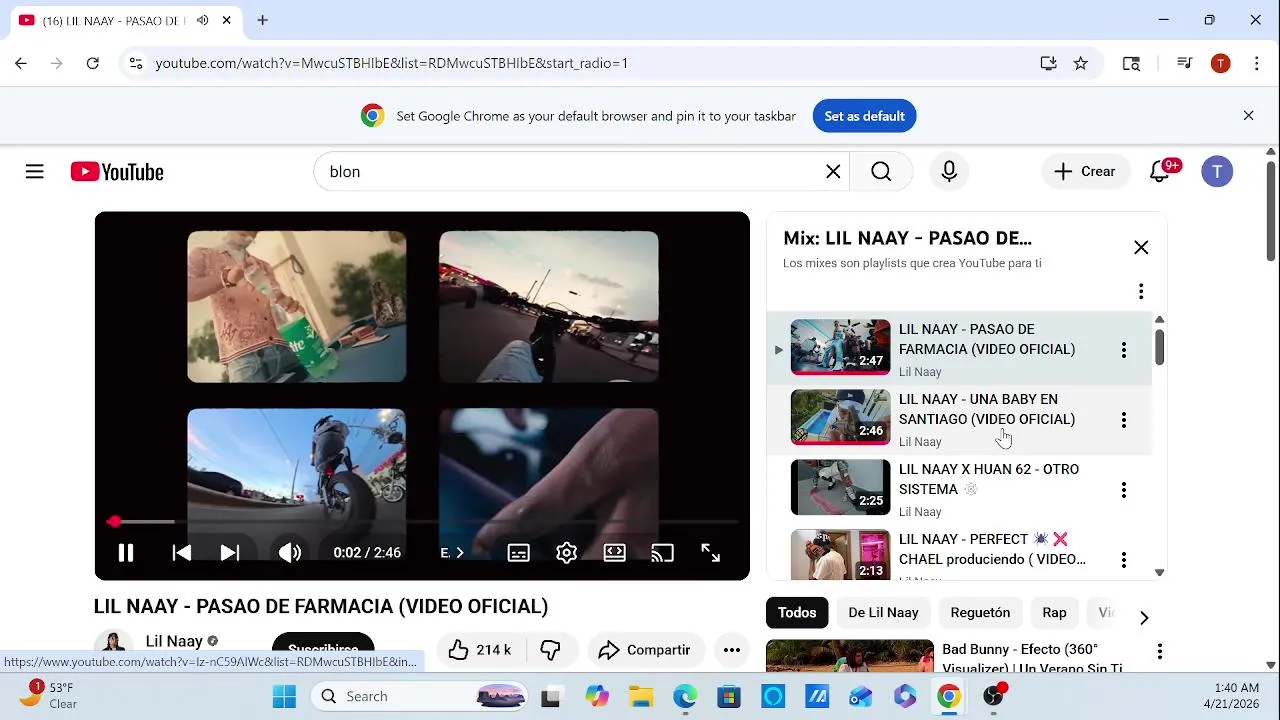Open PASAO DE FARMACIA thumbnail in playlist

pyautogui.click(x=840, y=347)
